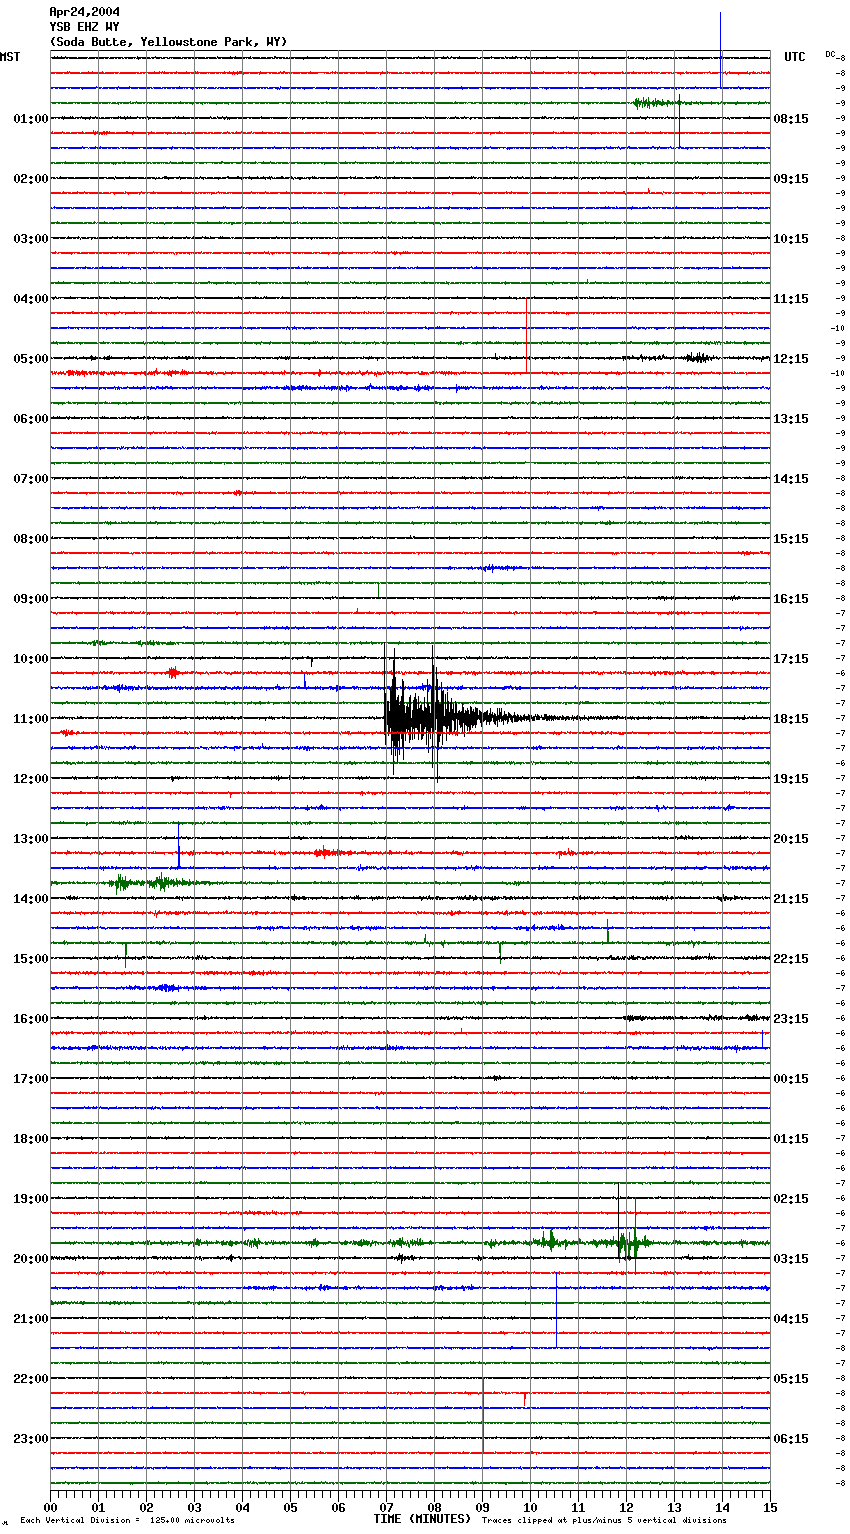
Task: Click the MST timezone label
Action: (x=10, y=57)
